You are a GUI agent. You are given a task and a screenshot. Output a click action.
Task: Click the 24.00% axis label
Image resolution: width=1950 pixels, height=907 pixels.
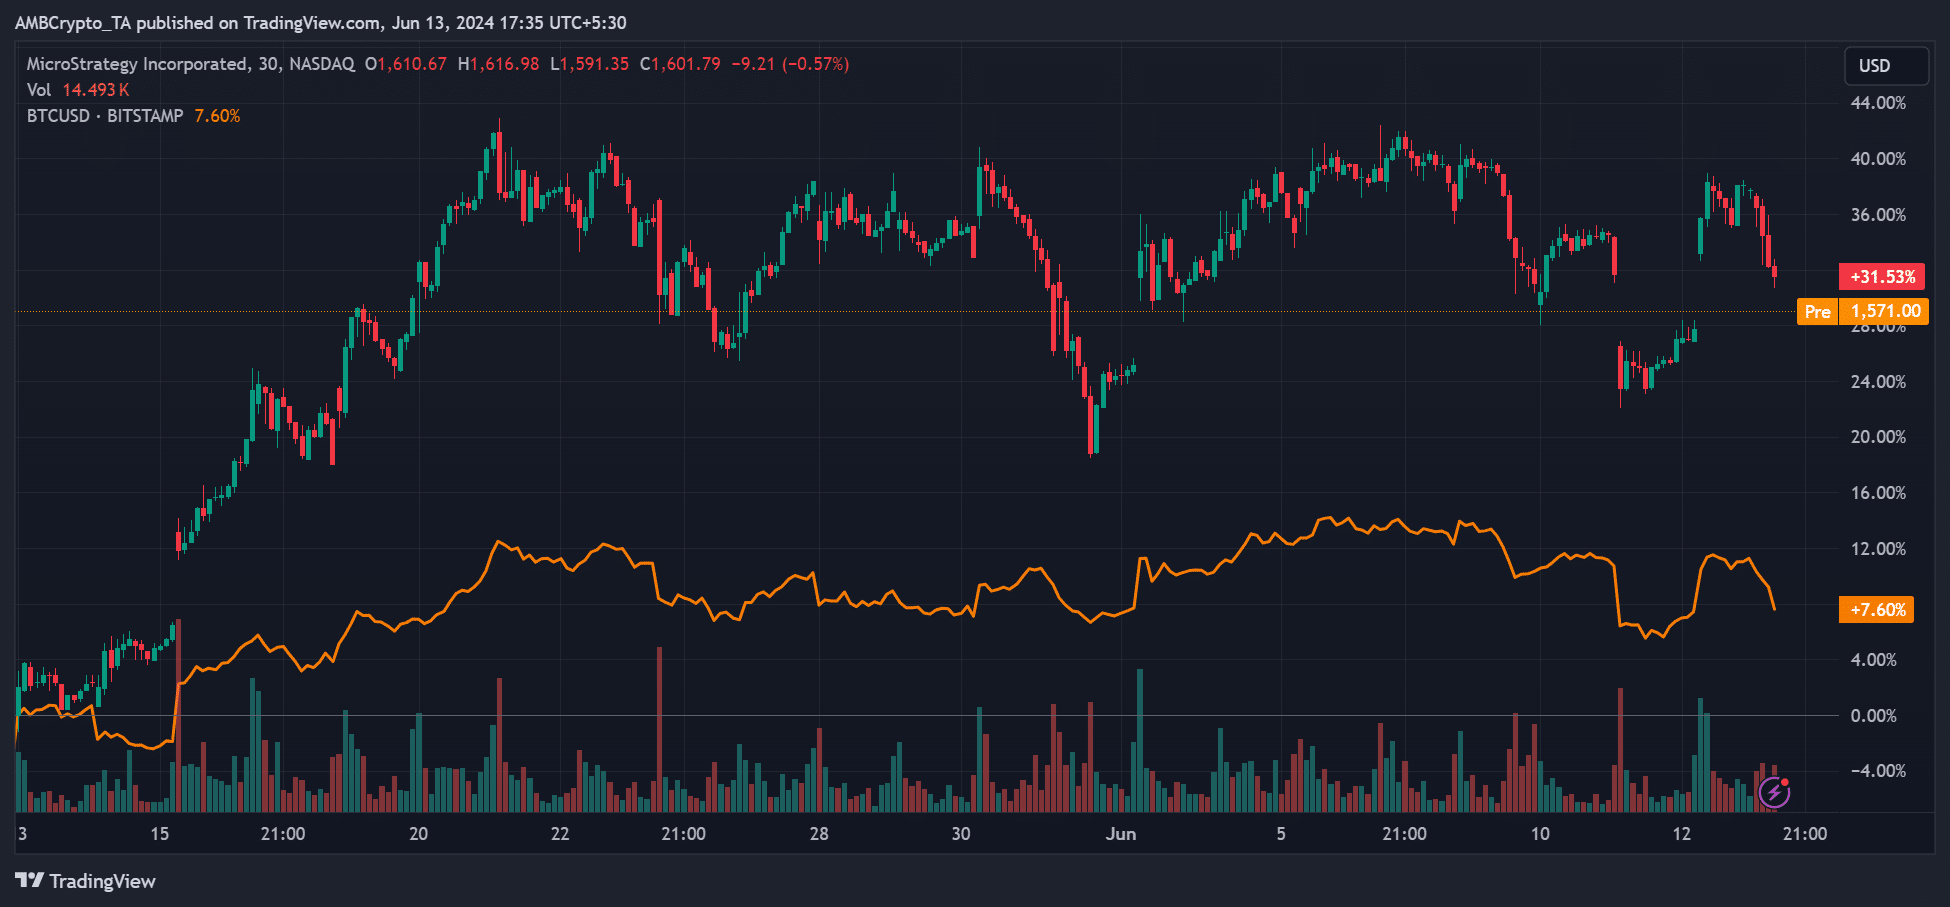(x=1878, y=382)
